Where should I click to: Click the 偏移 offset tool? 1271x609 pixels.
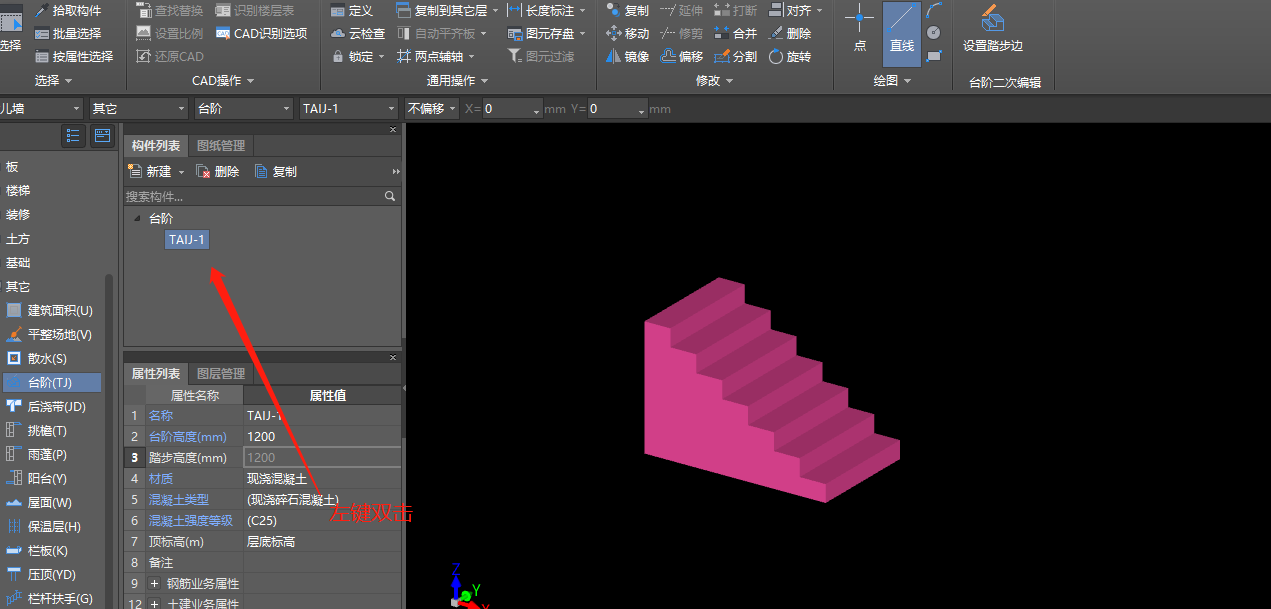[x=682, y=57]
